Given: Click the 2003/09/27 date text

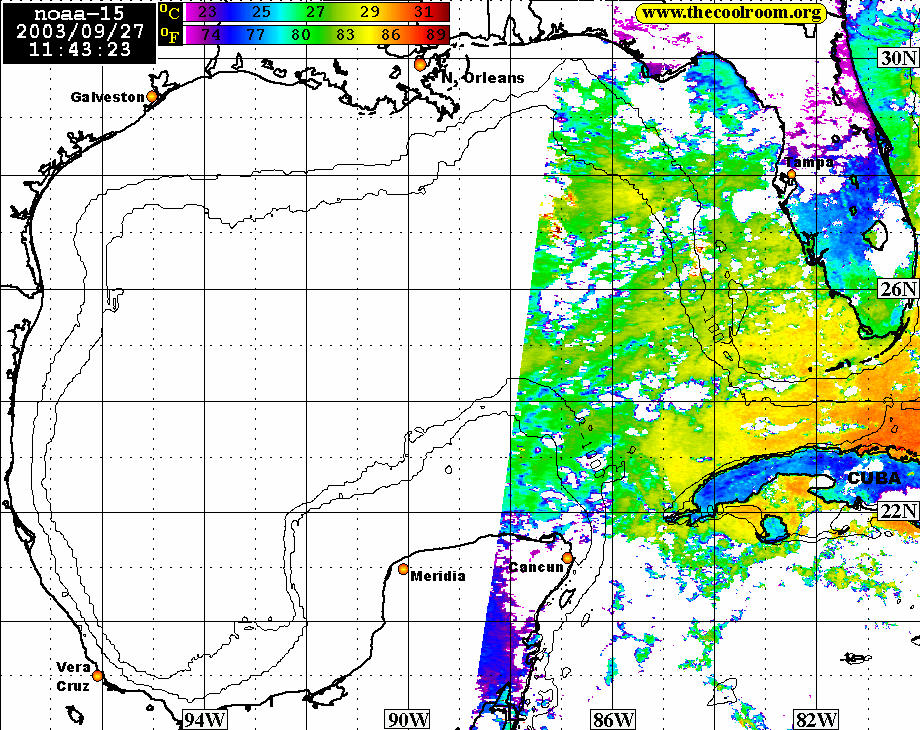Looking at the screenshot, I should (80, 31).
